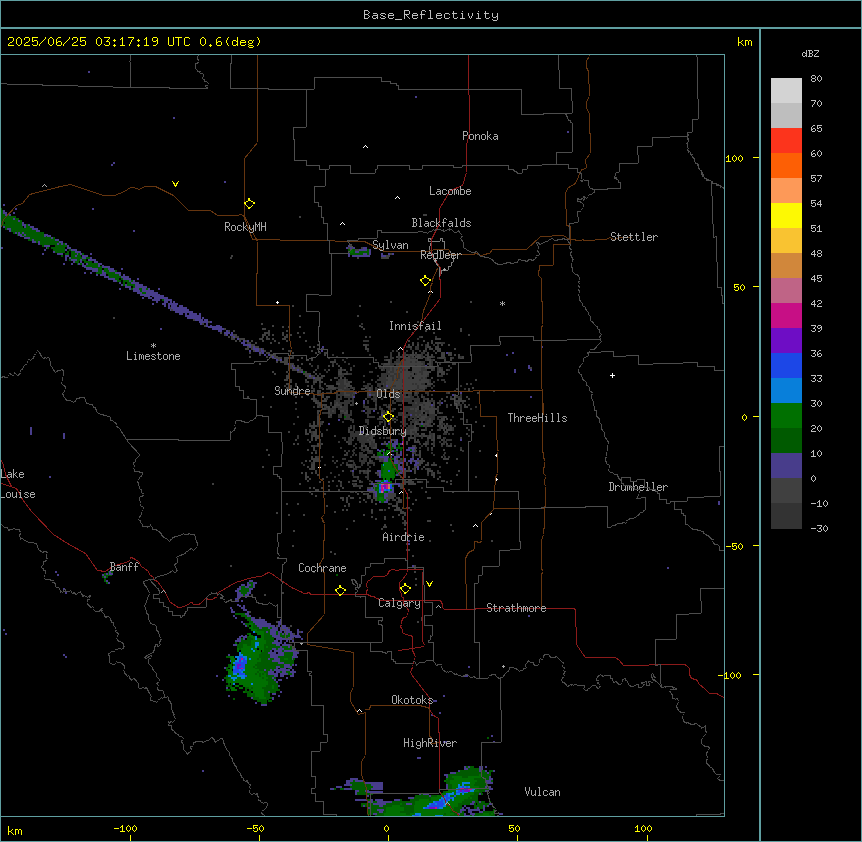Select the red 60-65 dBZ legend band
Viewport: 862px width, 842px height.
(786, 140)
